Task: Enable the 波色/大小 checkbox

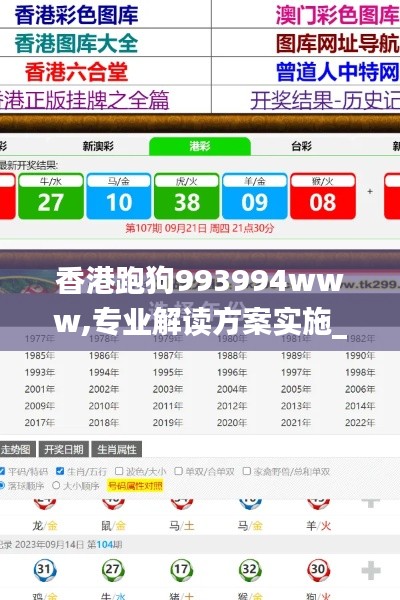Action: pos(119,471)
